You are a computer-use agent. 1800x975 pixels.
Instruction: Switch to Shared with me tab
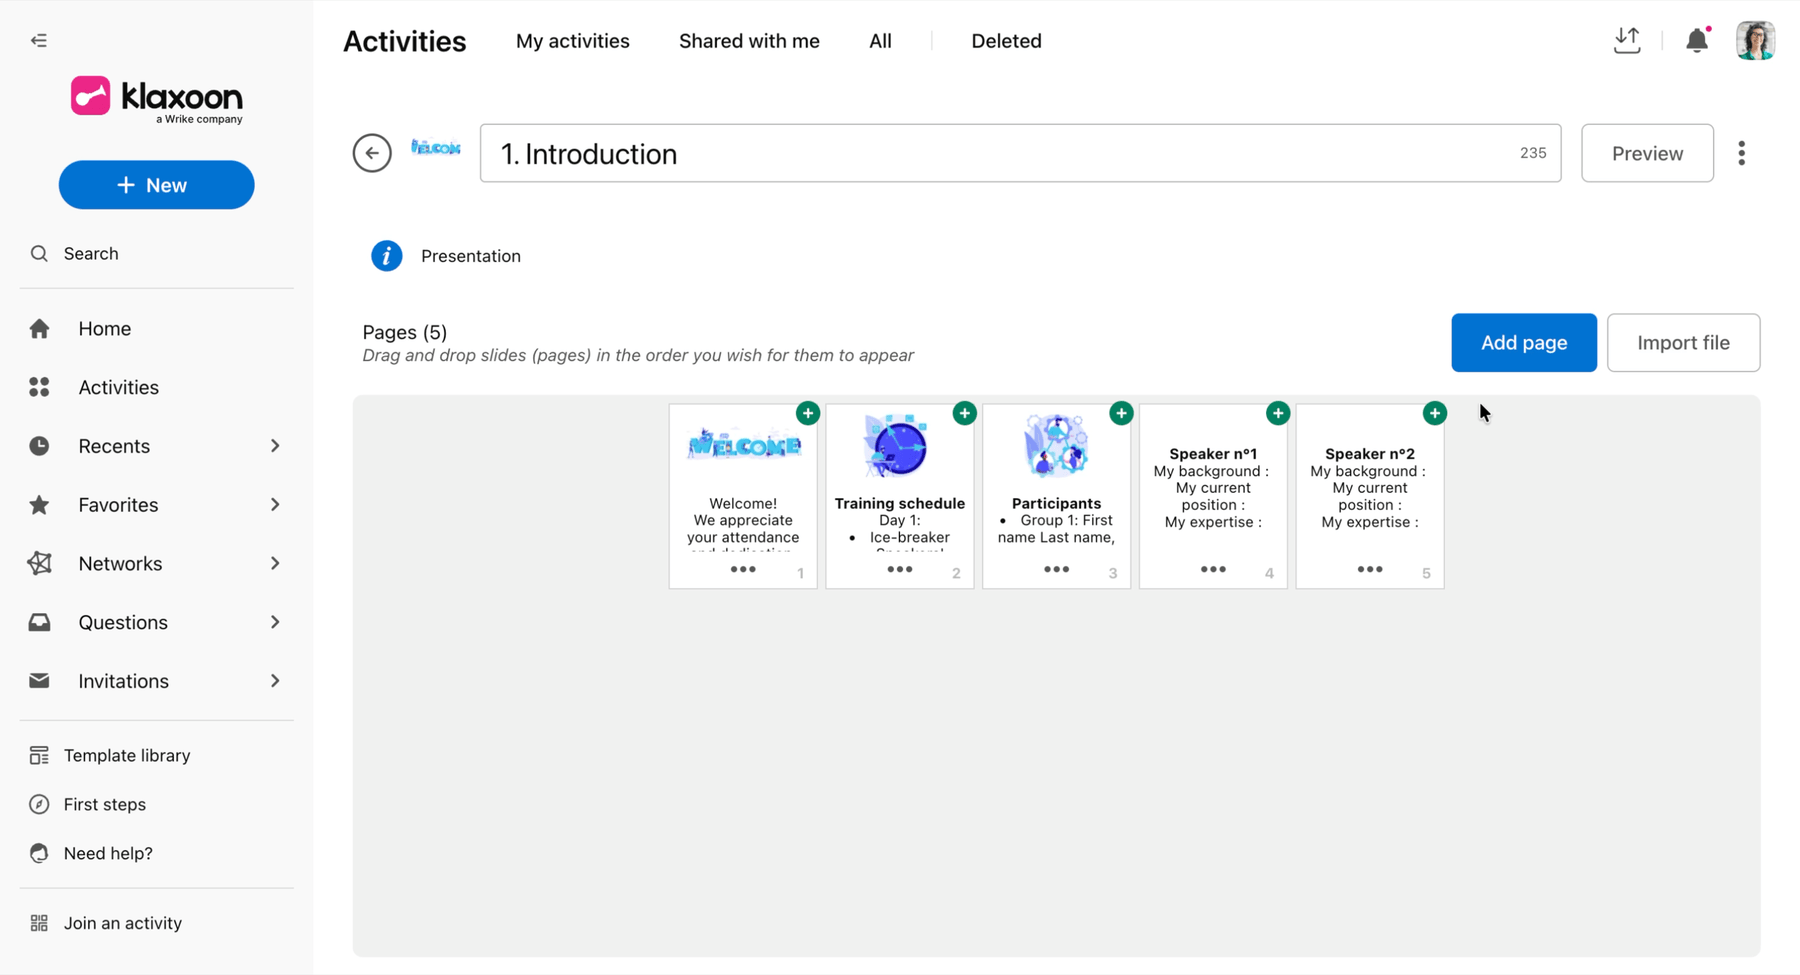tap(749, 41)
